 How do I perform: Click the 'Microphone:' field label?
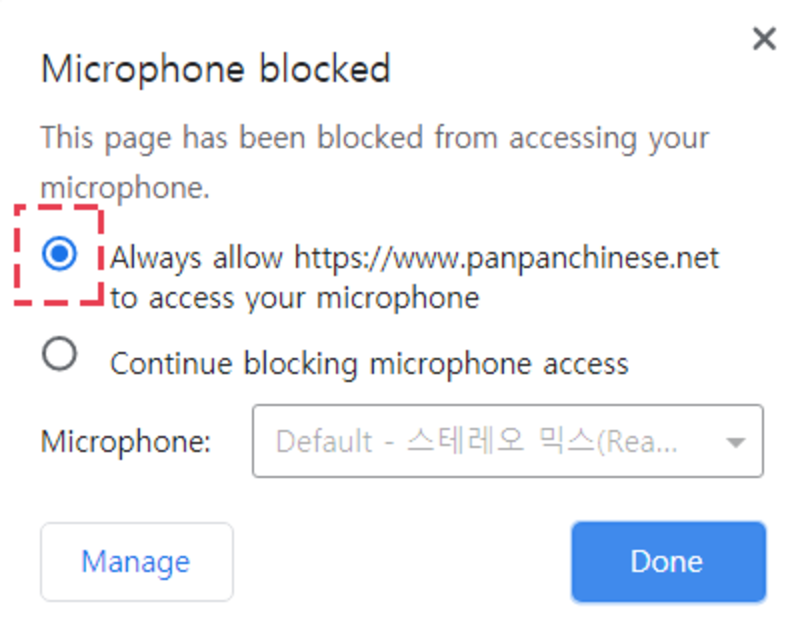click(126, 441)
